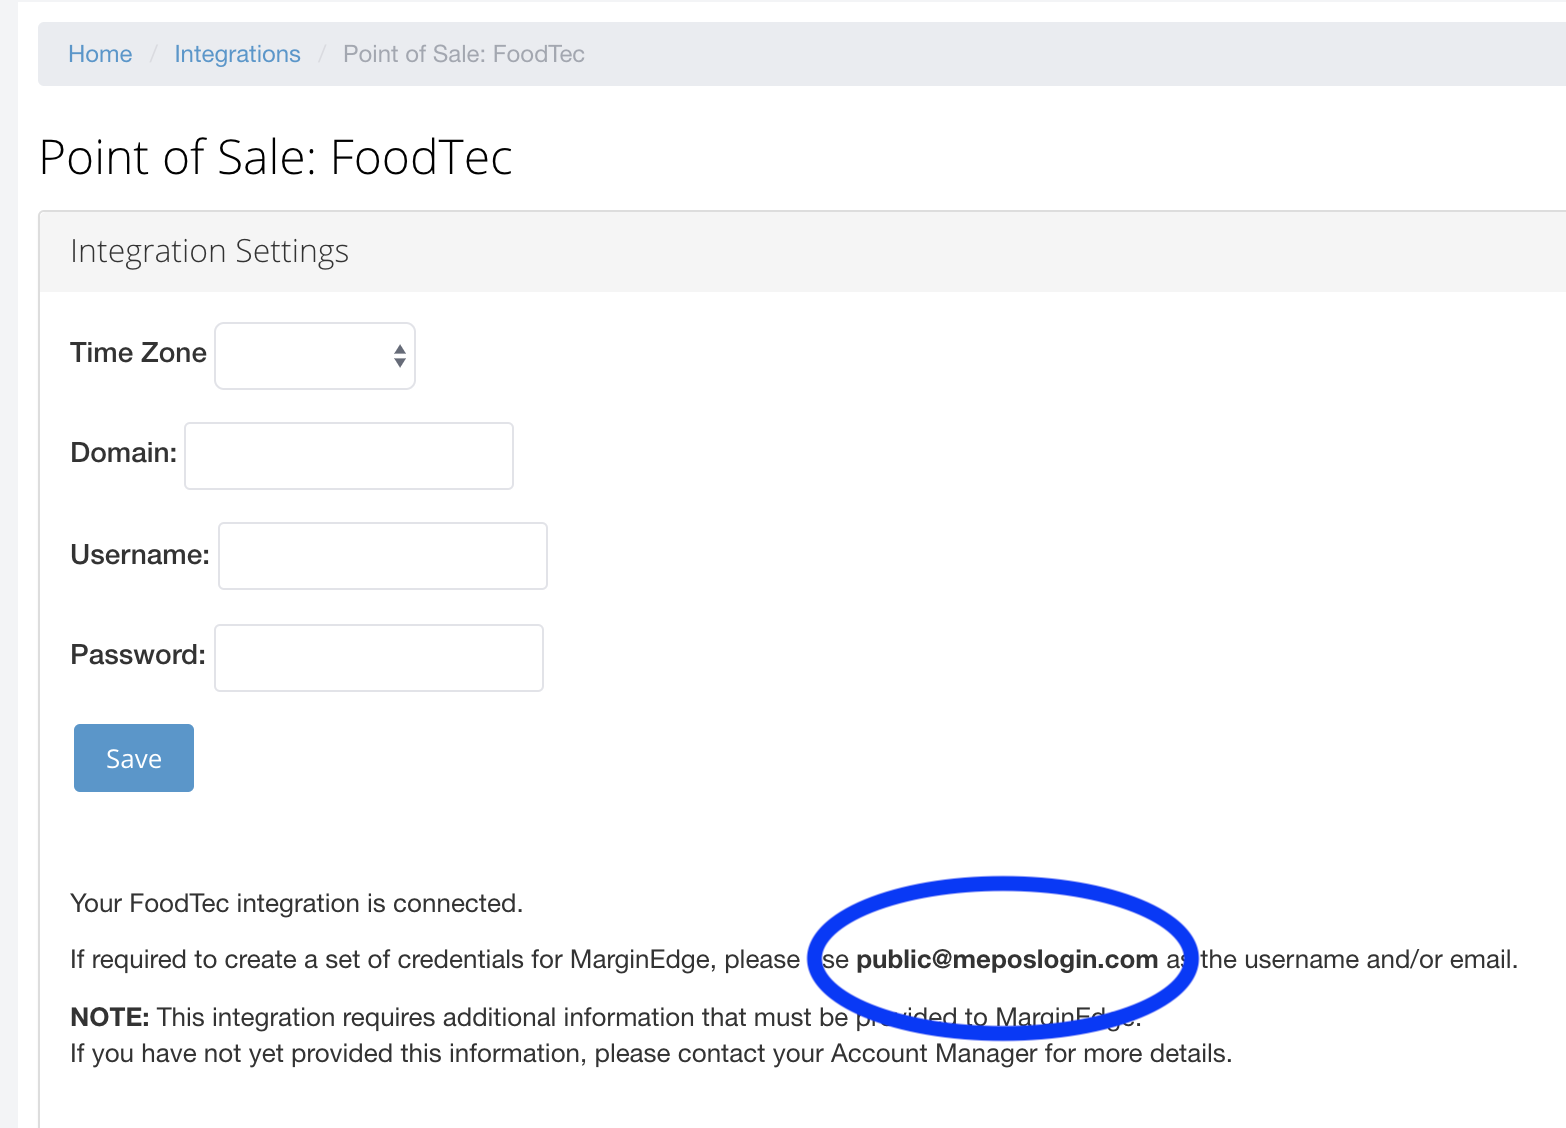
Task: Click the Time Zone selector's down arrow
Action: (x=398, y=363)
